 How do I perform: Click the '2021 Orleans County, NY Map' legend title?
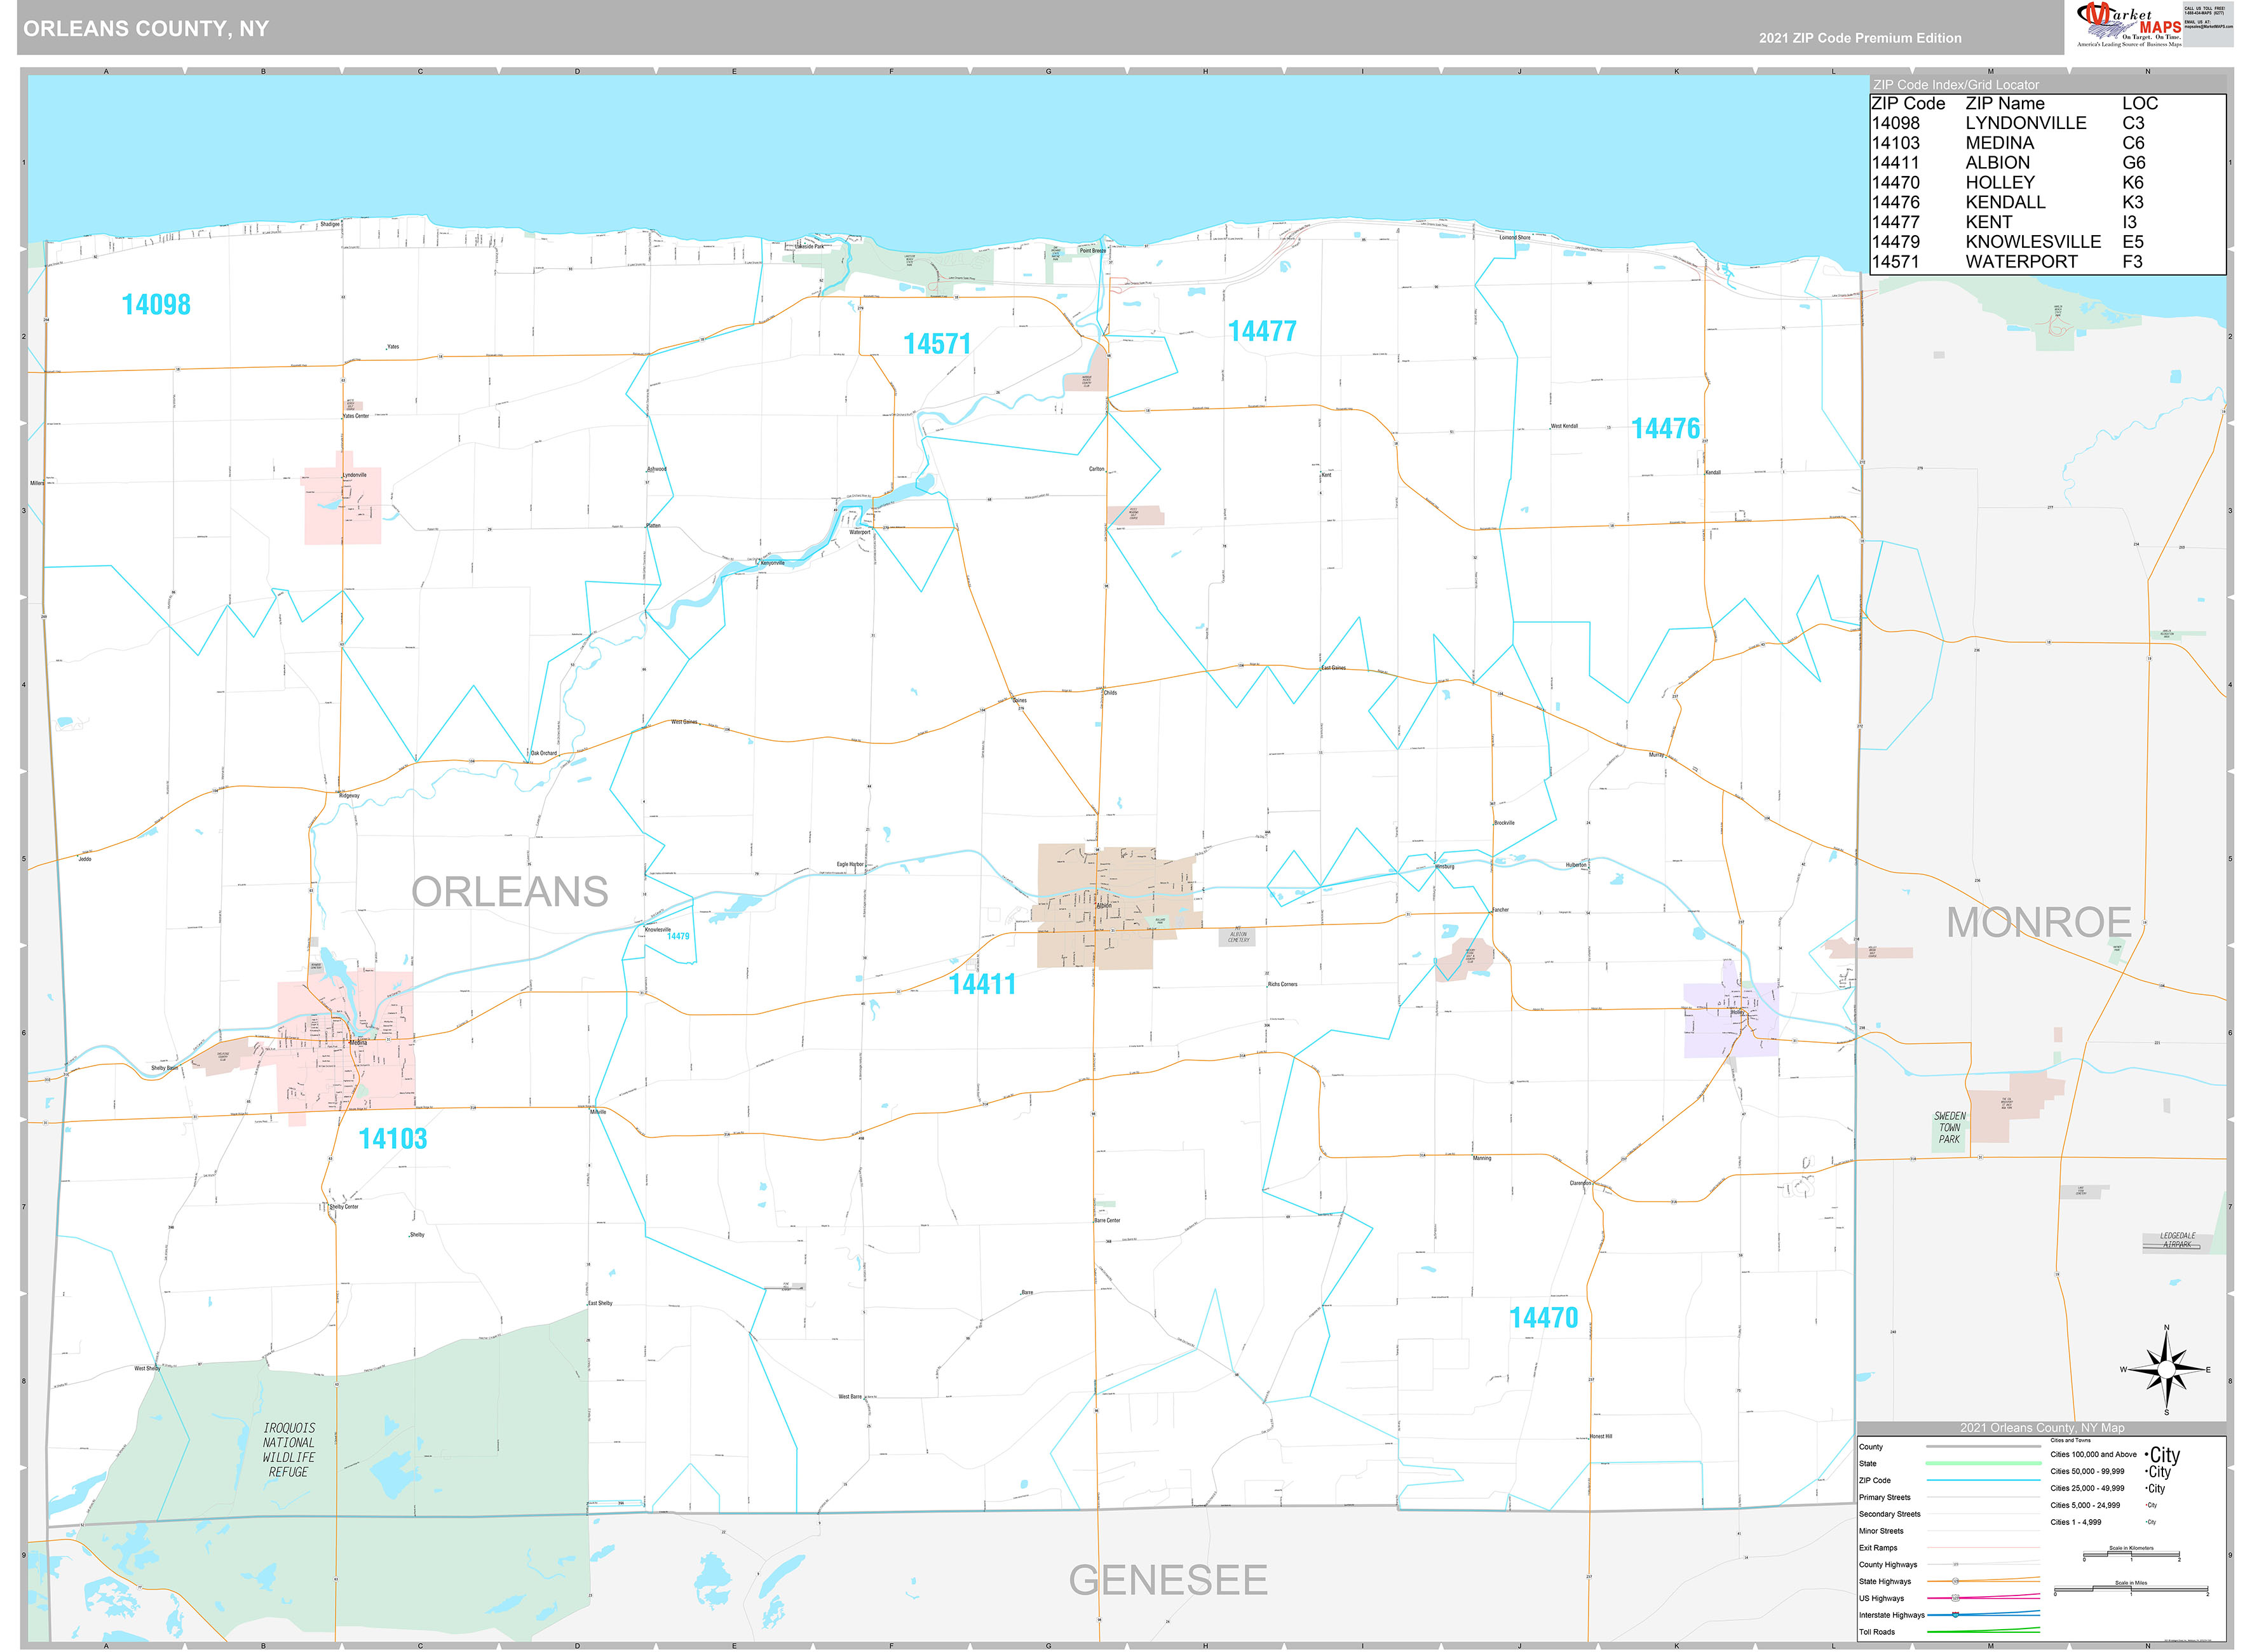2042,1428
